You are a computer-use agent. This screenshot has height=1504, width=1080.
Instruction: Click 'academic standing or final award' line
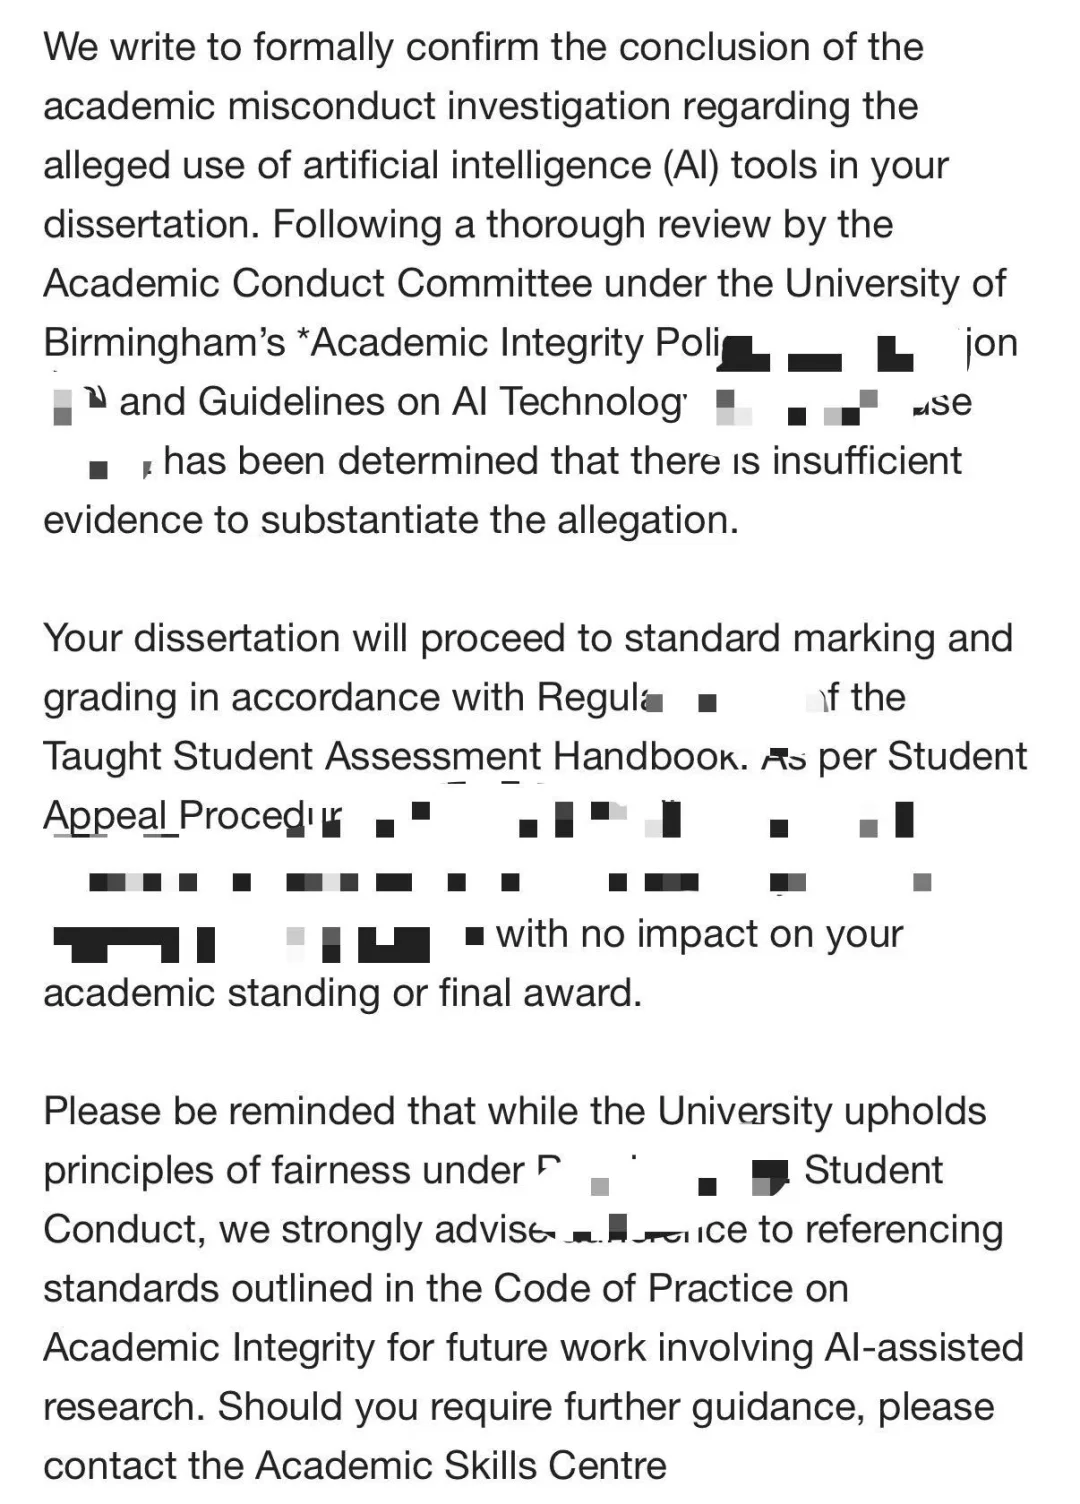[x=342, y=993]
